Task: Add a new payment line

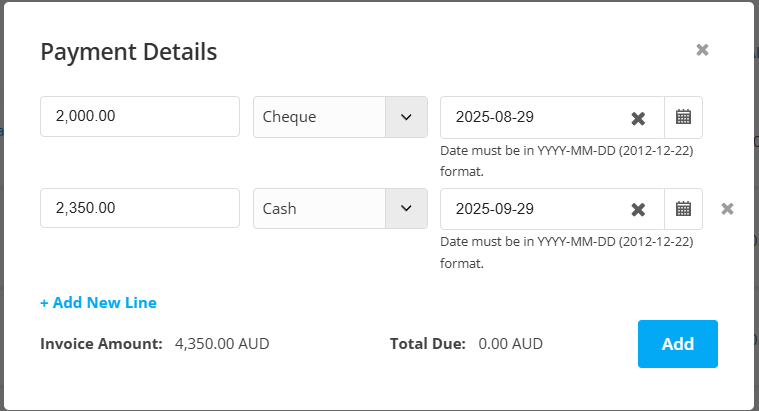Action: click(98, 303)
